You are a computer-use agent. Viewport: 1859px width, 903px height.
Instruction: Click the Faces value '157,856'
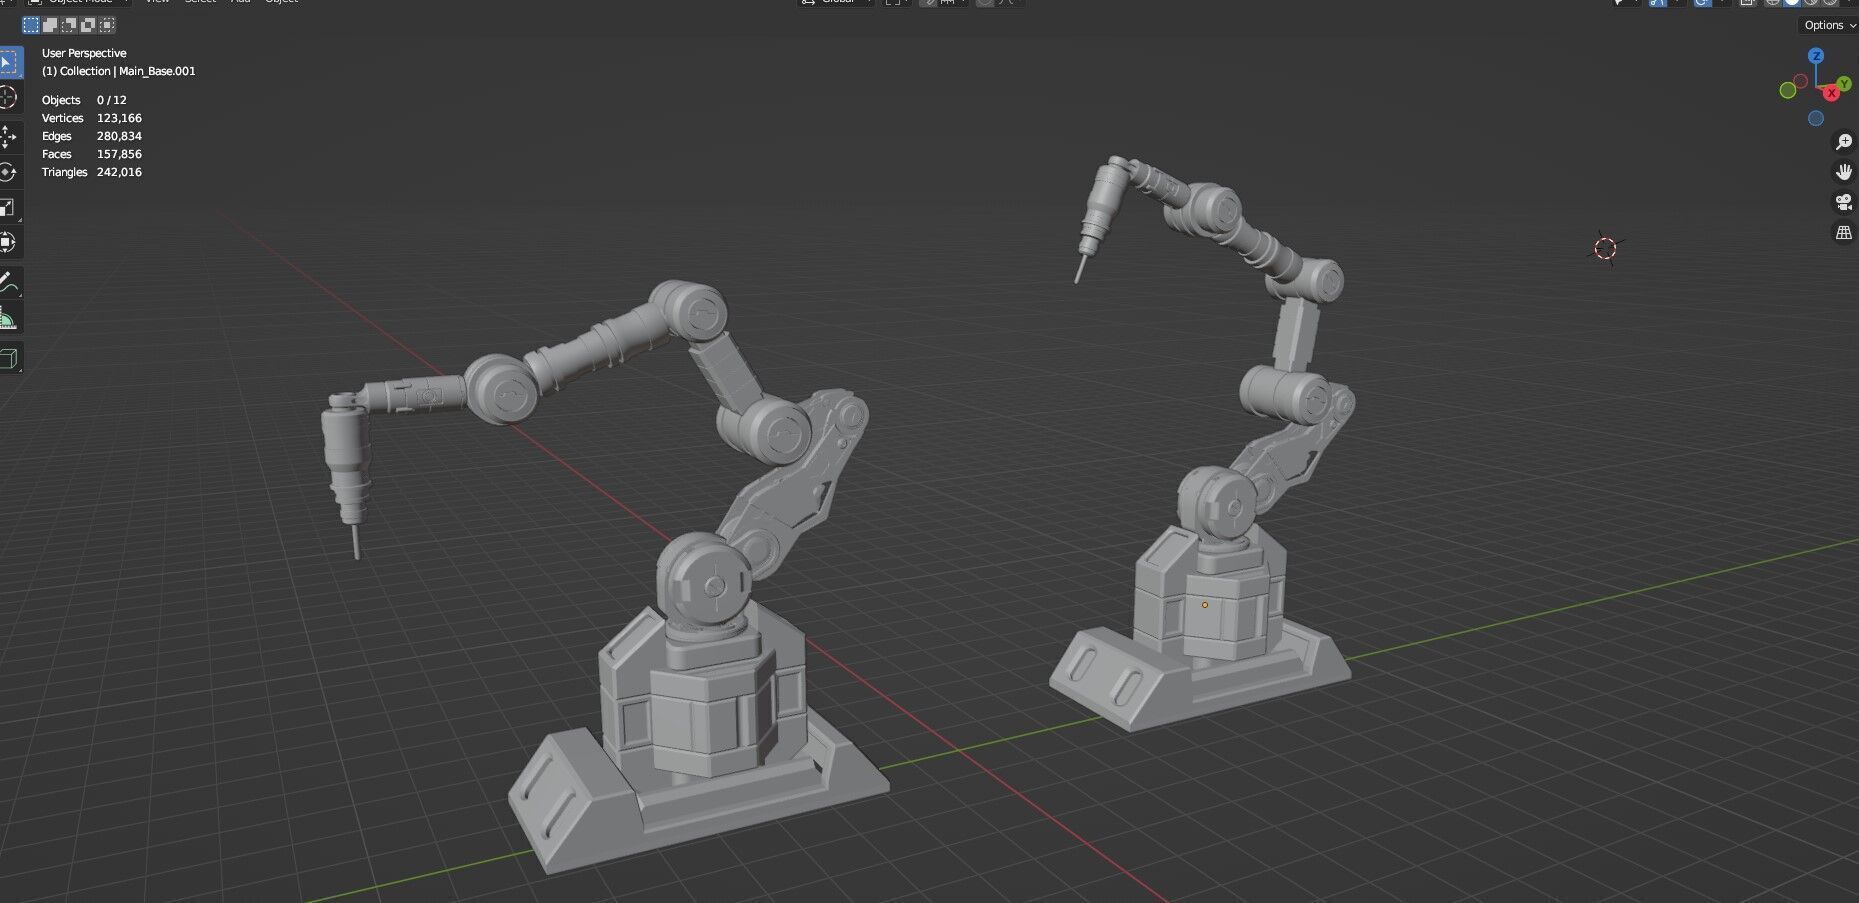(119, 154)
